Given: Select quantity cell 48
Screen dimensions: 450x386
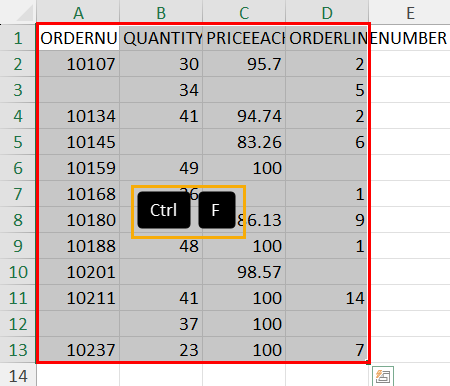Looking at the screenshot, I should [161, 246].
